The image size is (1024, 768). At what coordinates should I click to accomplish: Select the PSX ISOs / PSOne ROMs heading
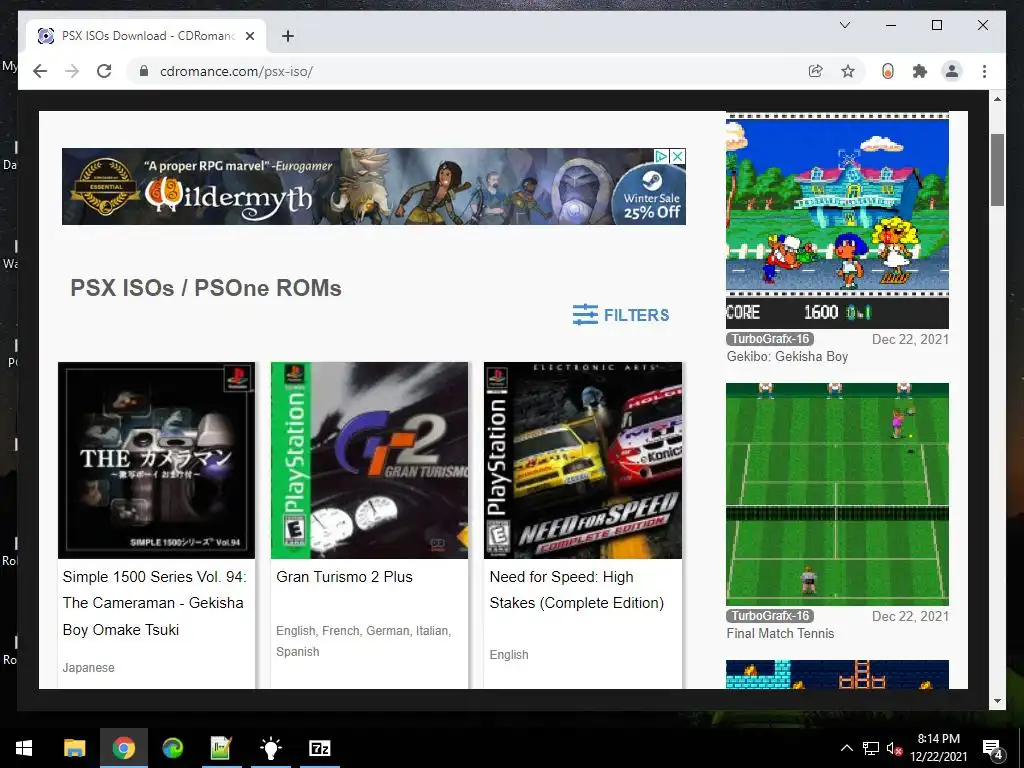tap(206, 288)
